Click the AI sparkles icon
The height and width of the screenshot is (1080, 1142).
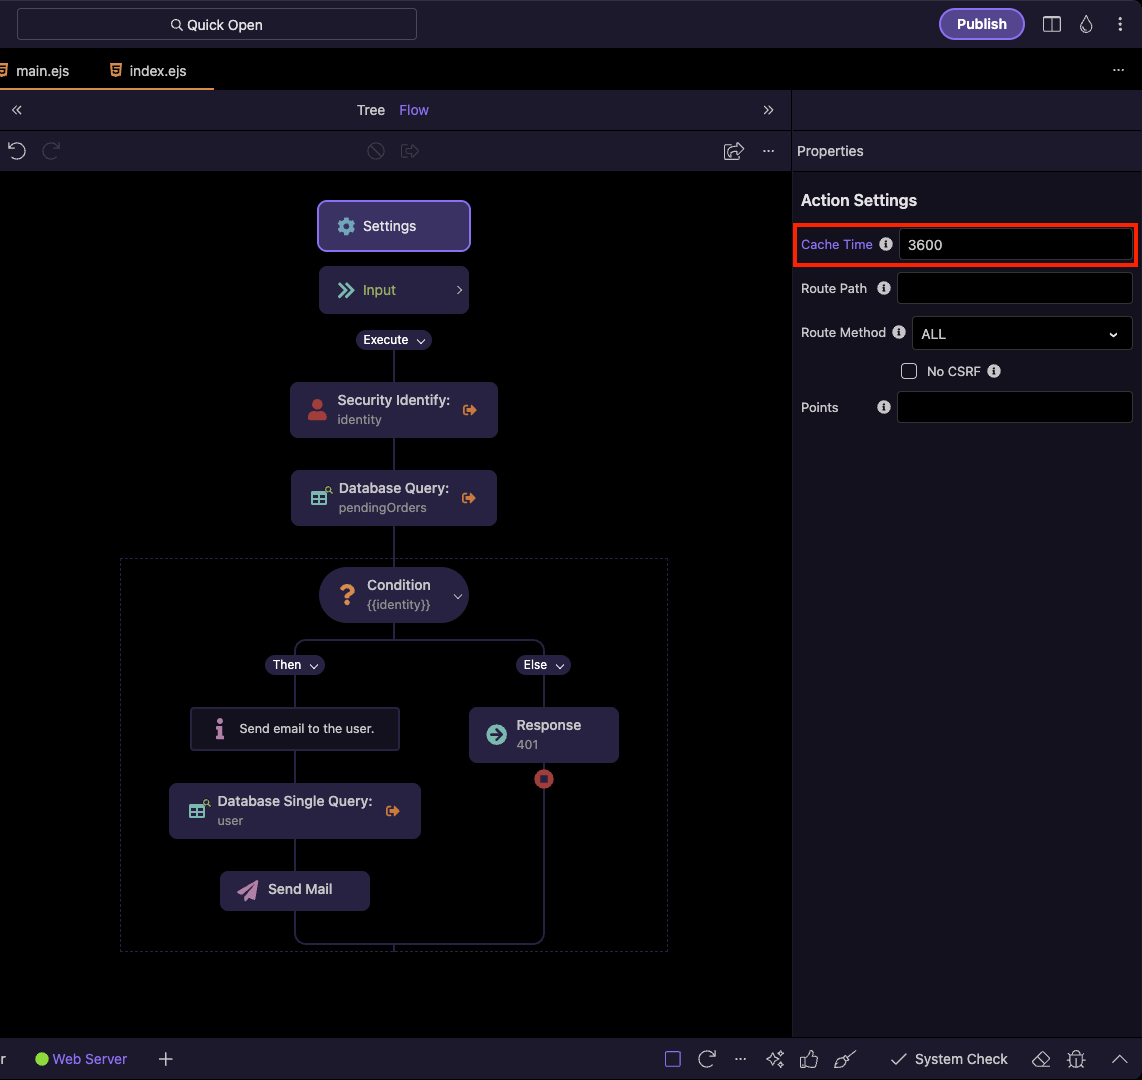coord(774,1059)
